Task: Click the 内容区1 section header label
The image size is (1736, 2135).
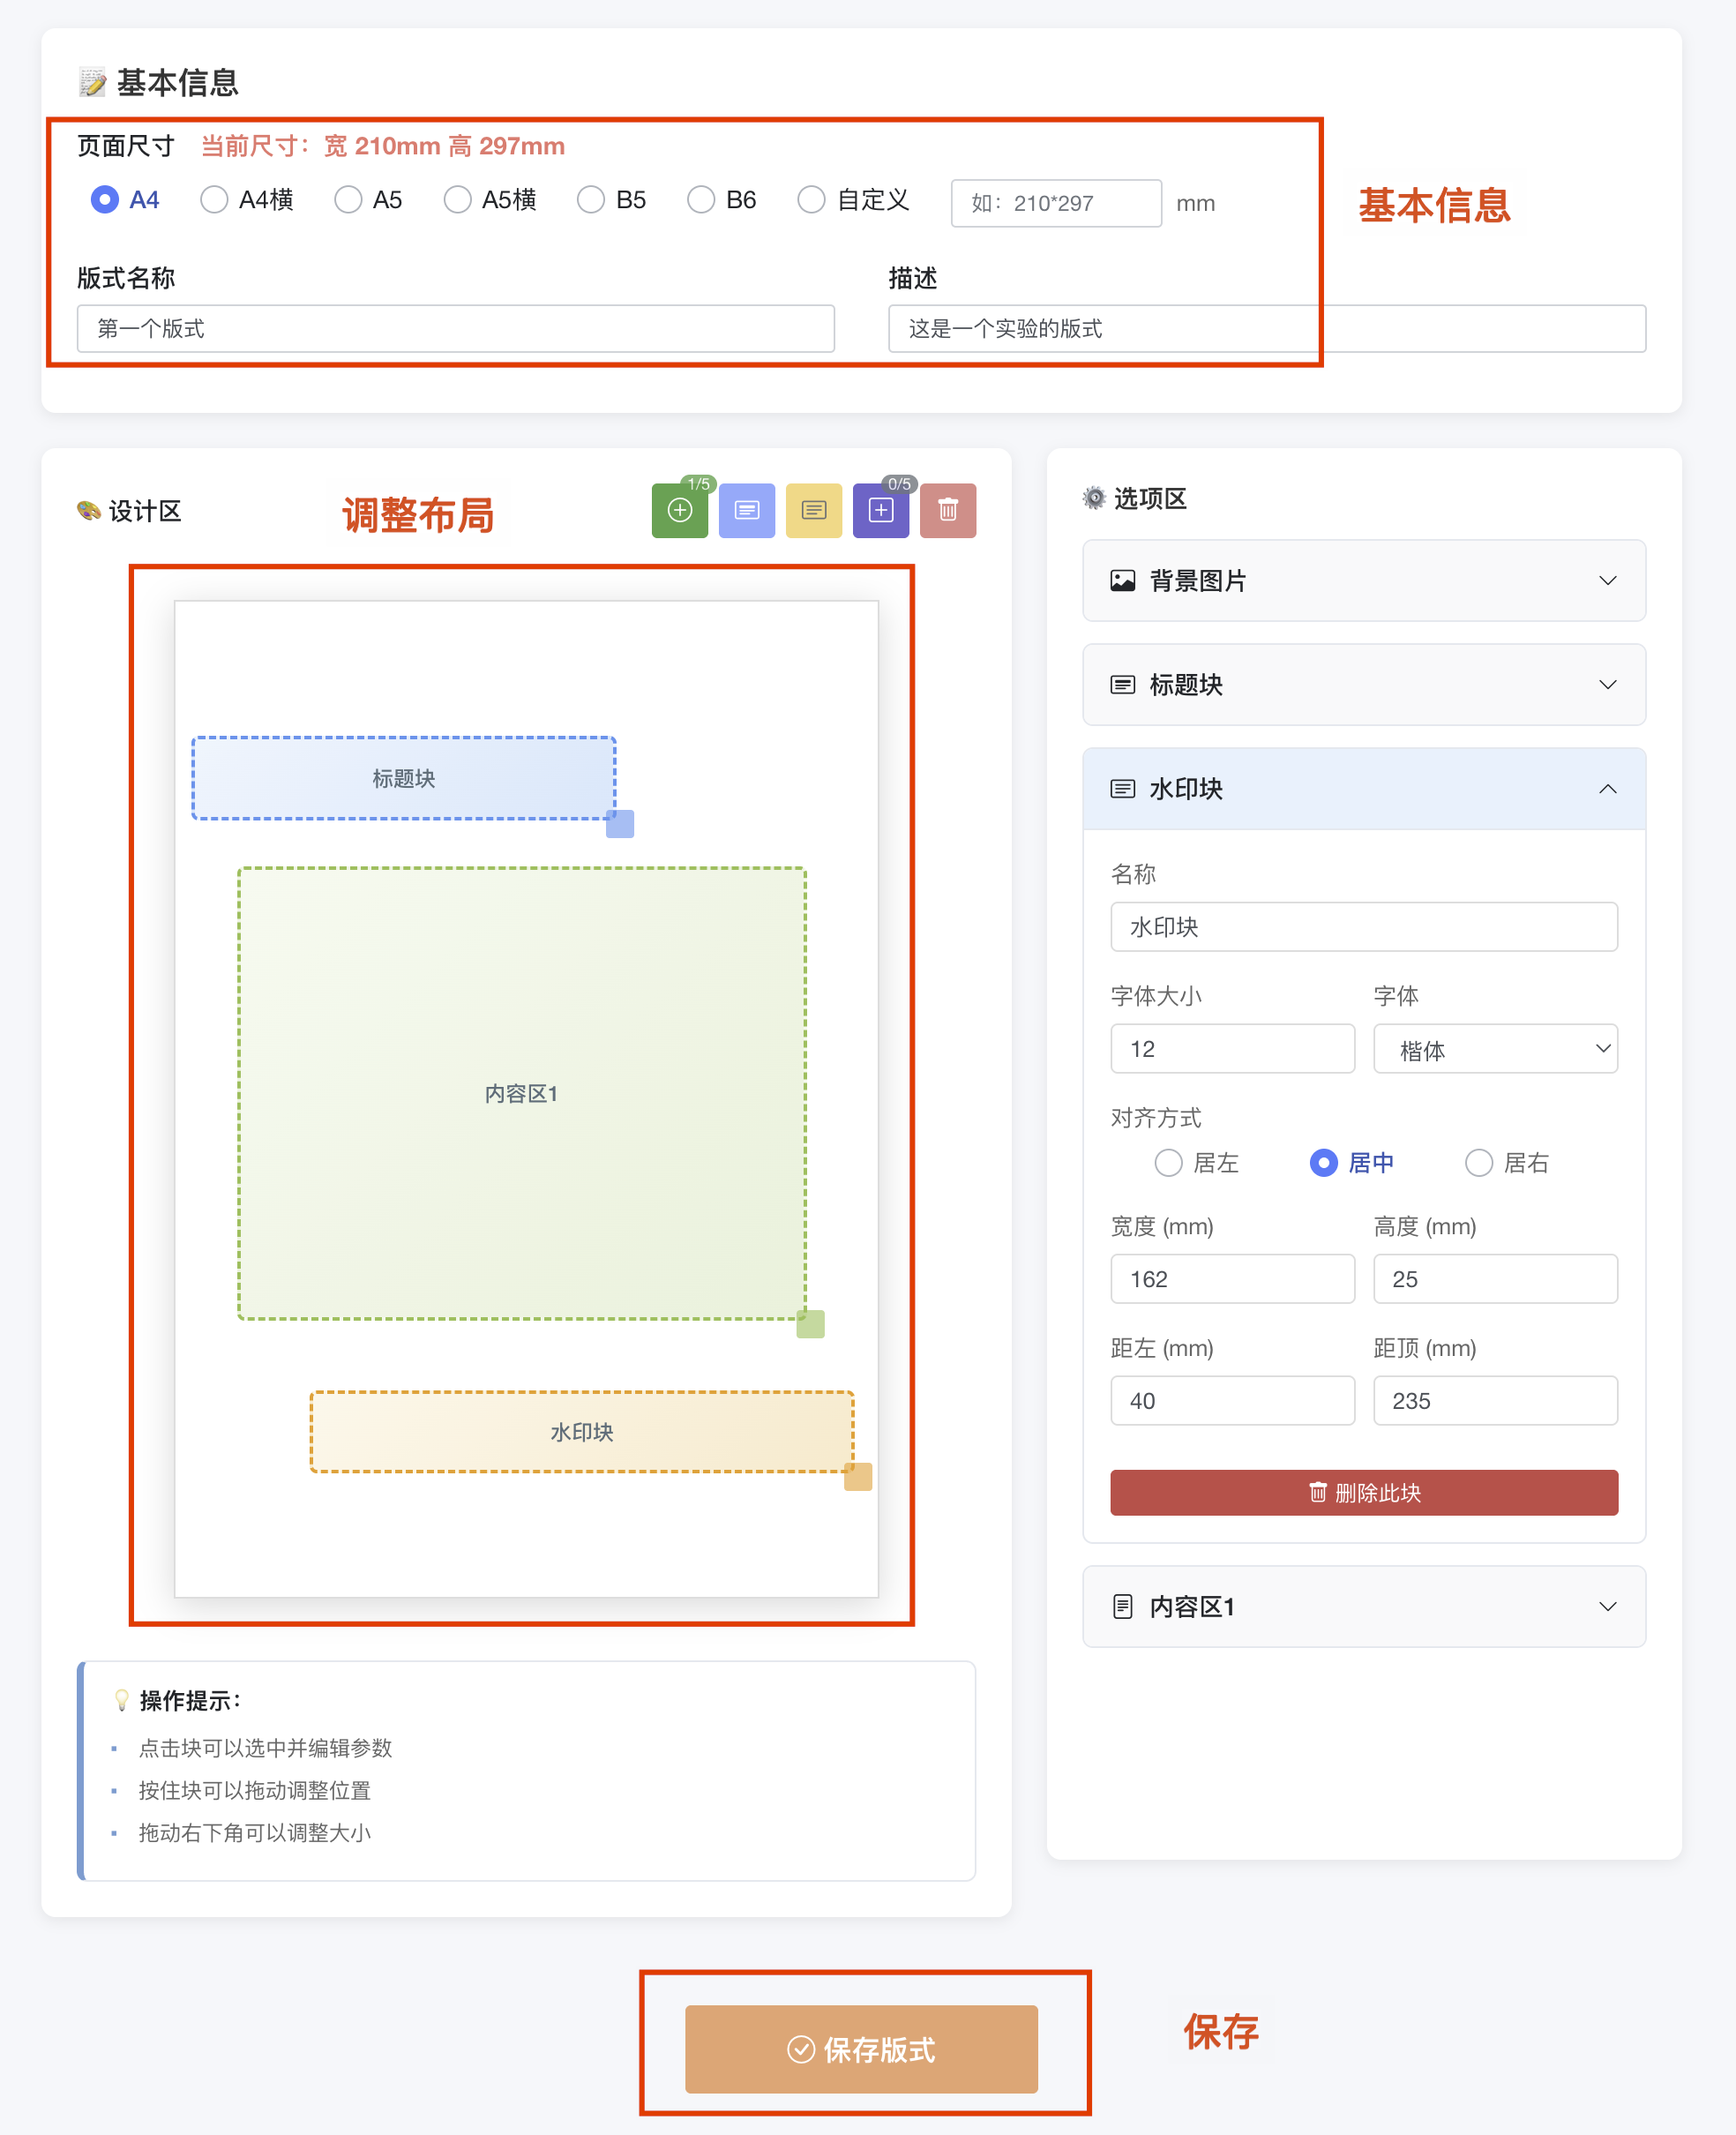Action: click(1192, 1607)
